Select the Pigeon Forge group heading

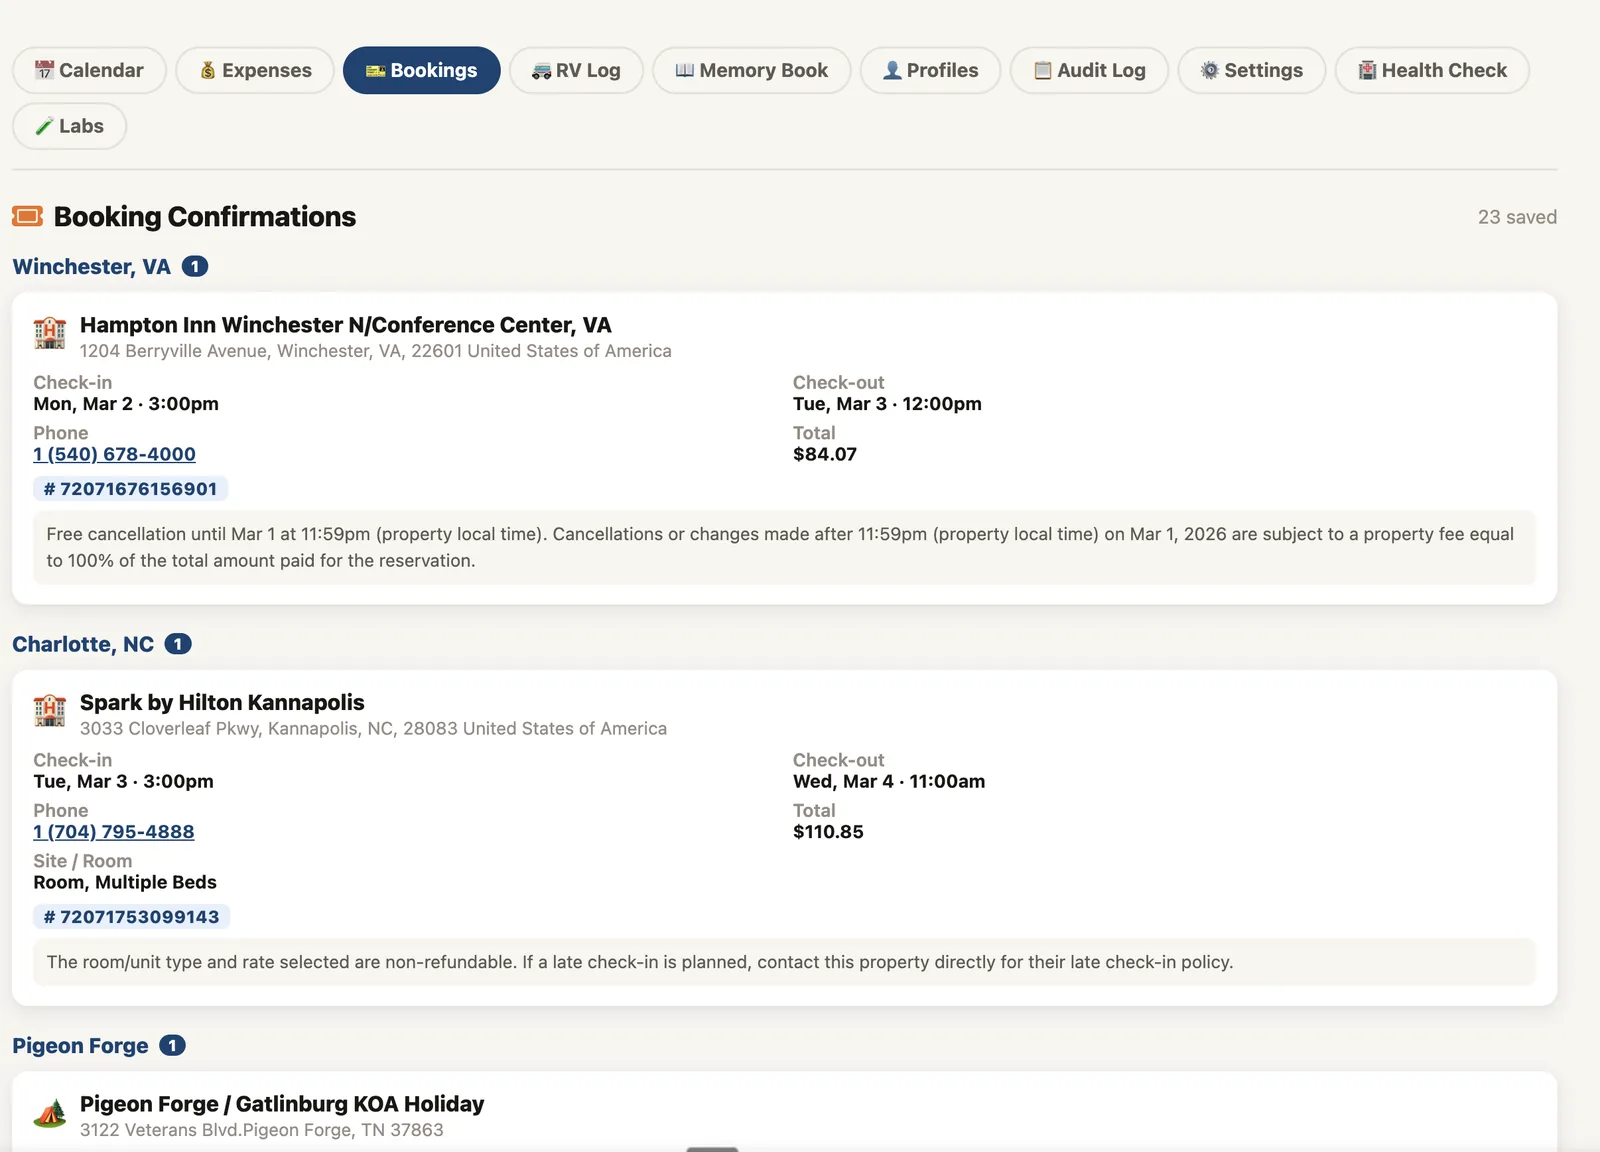click(x=80, y=1046)
